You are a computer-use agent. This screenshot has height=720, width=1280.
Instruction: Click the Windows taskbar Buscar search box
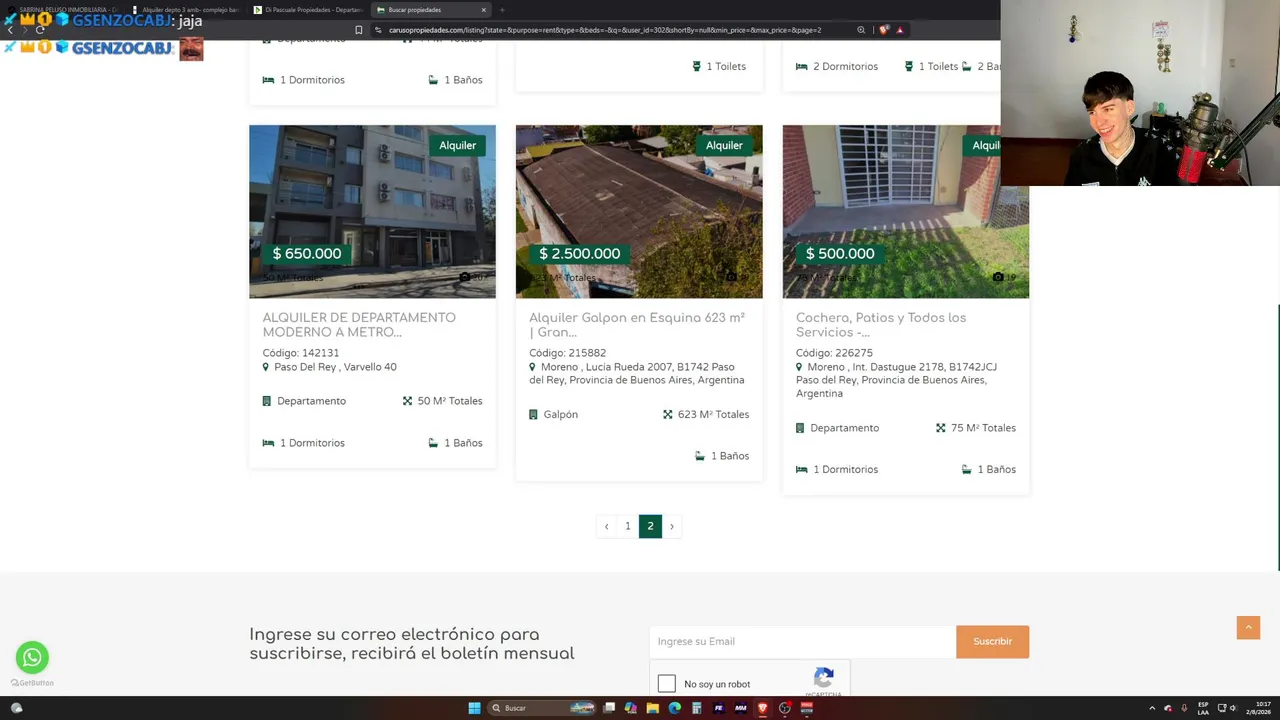(542, 708)
